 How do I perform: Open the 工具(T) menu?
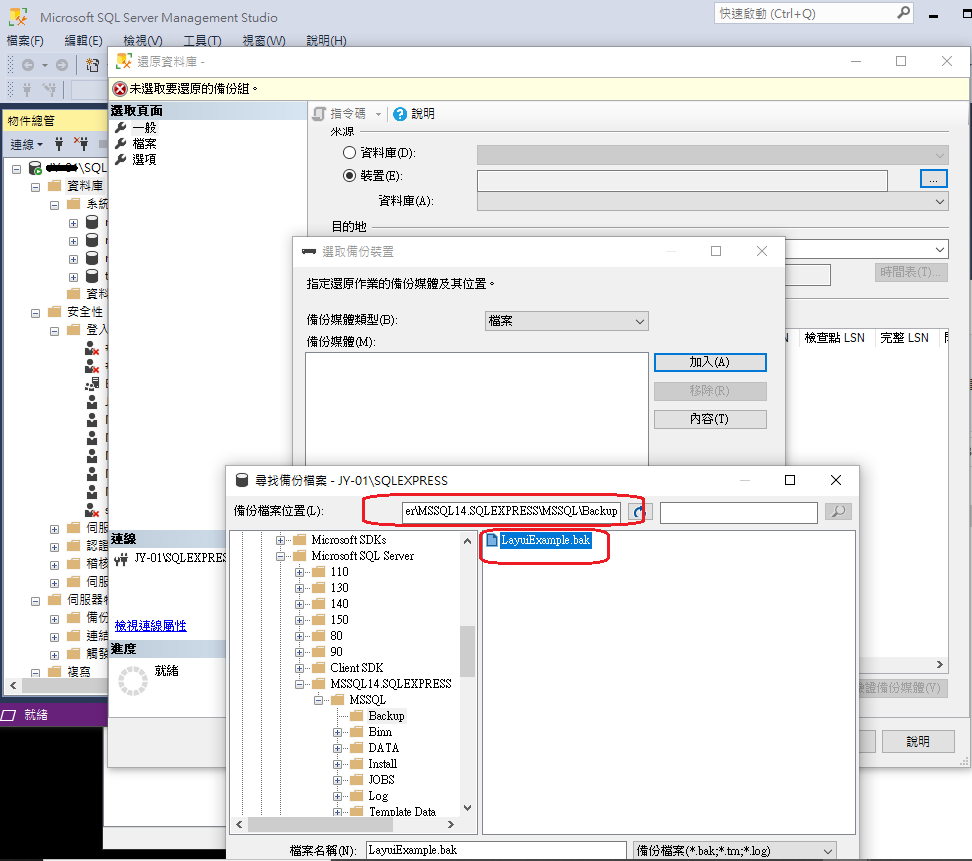pyautogui.click(x=202, y=41)
